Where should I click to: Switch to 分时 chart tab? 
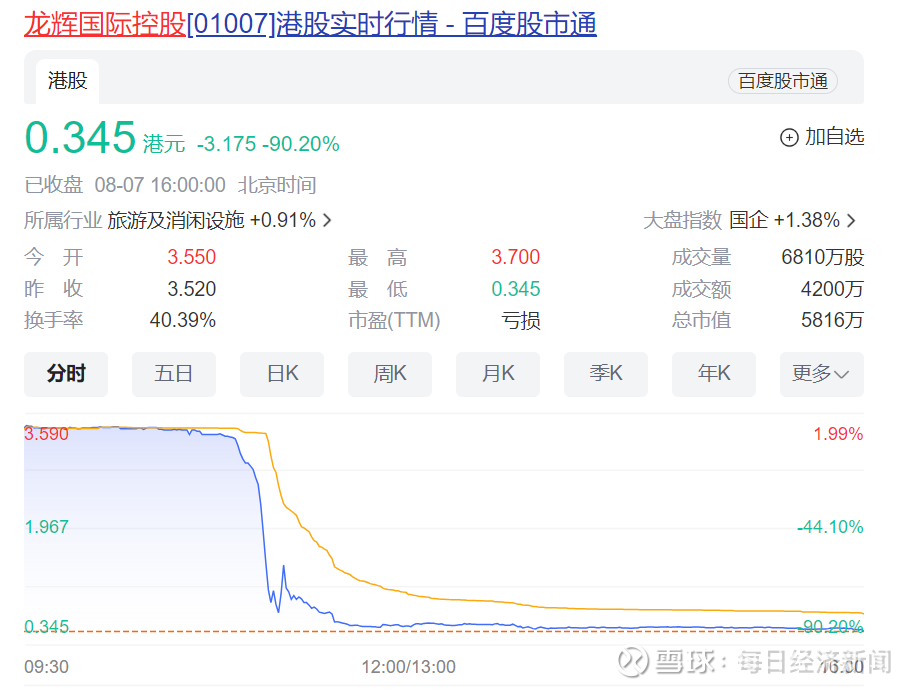tap(66, 374)
